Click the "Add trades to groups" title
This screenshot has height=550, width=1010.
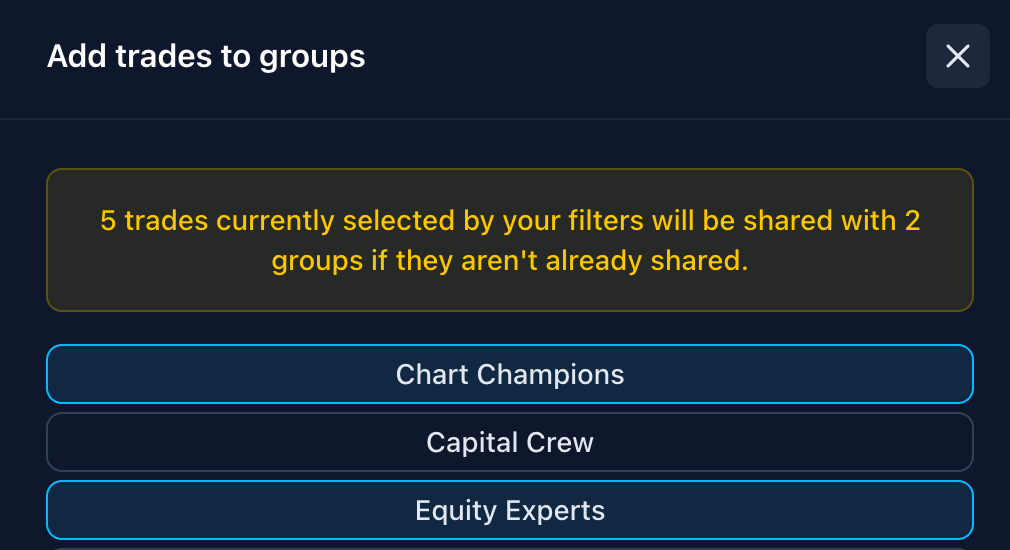point(206,56)
